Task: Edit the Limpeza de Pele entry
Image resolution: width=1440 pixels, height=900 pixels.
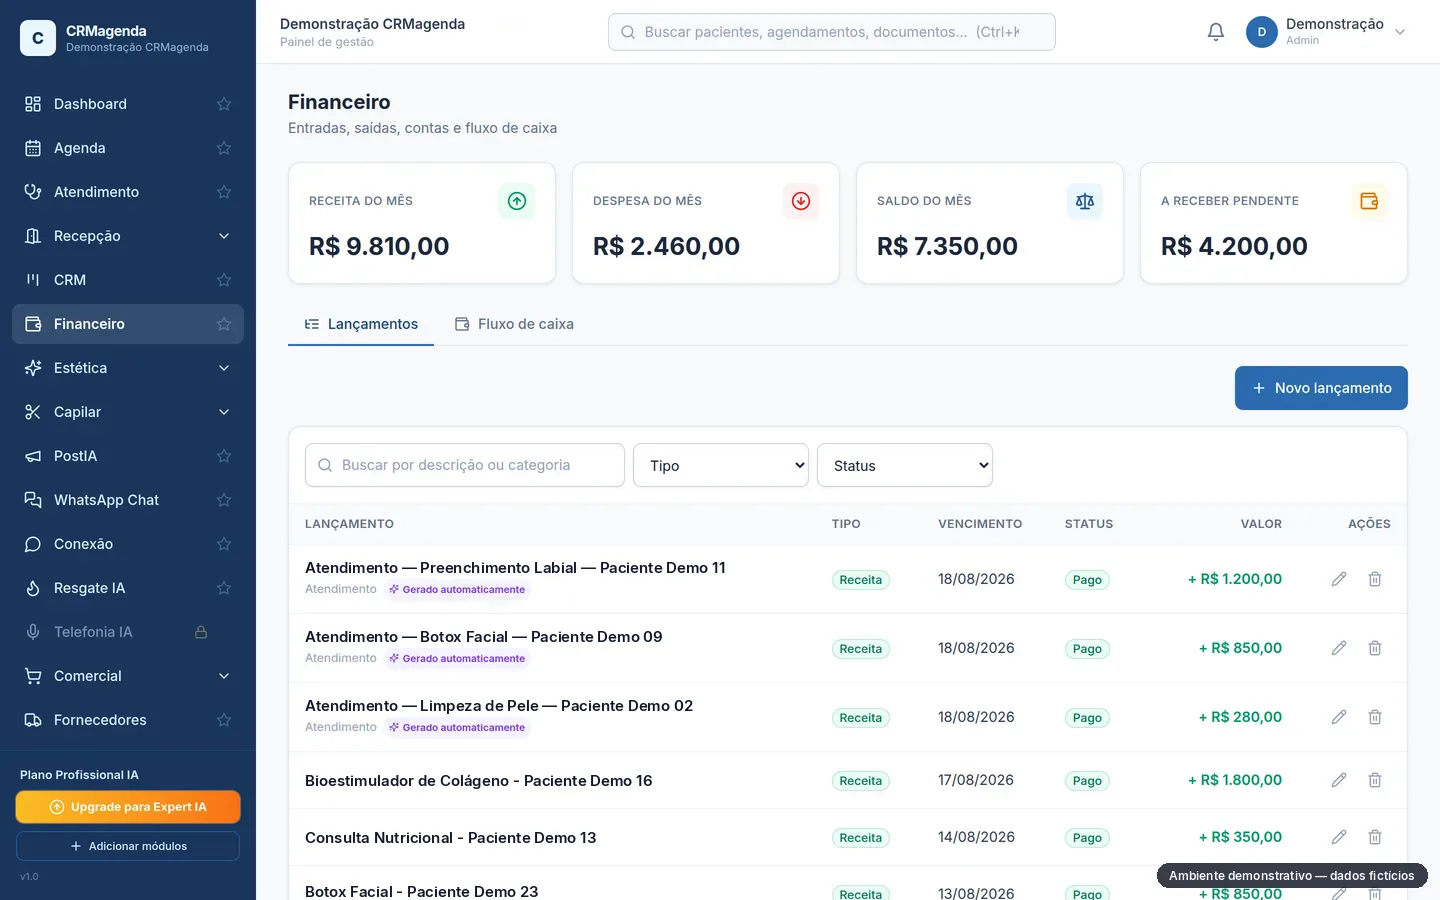Action: 1339,717
